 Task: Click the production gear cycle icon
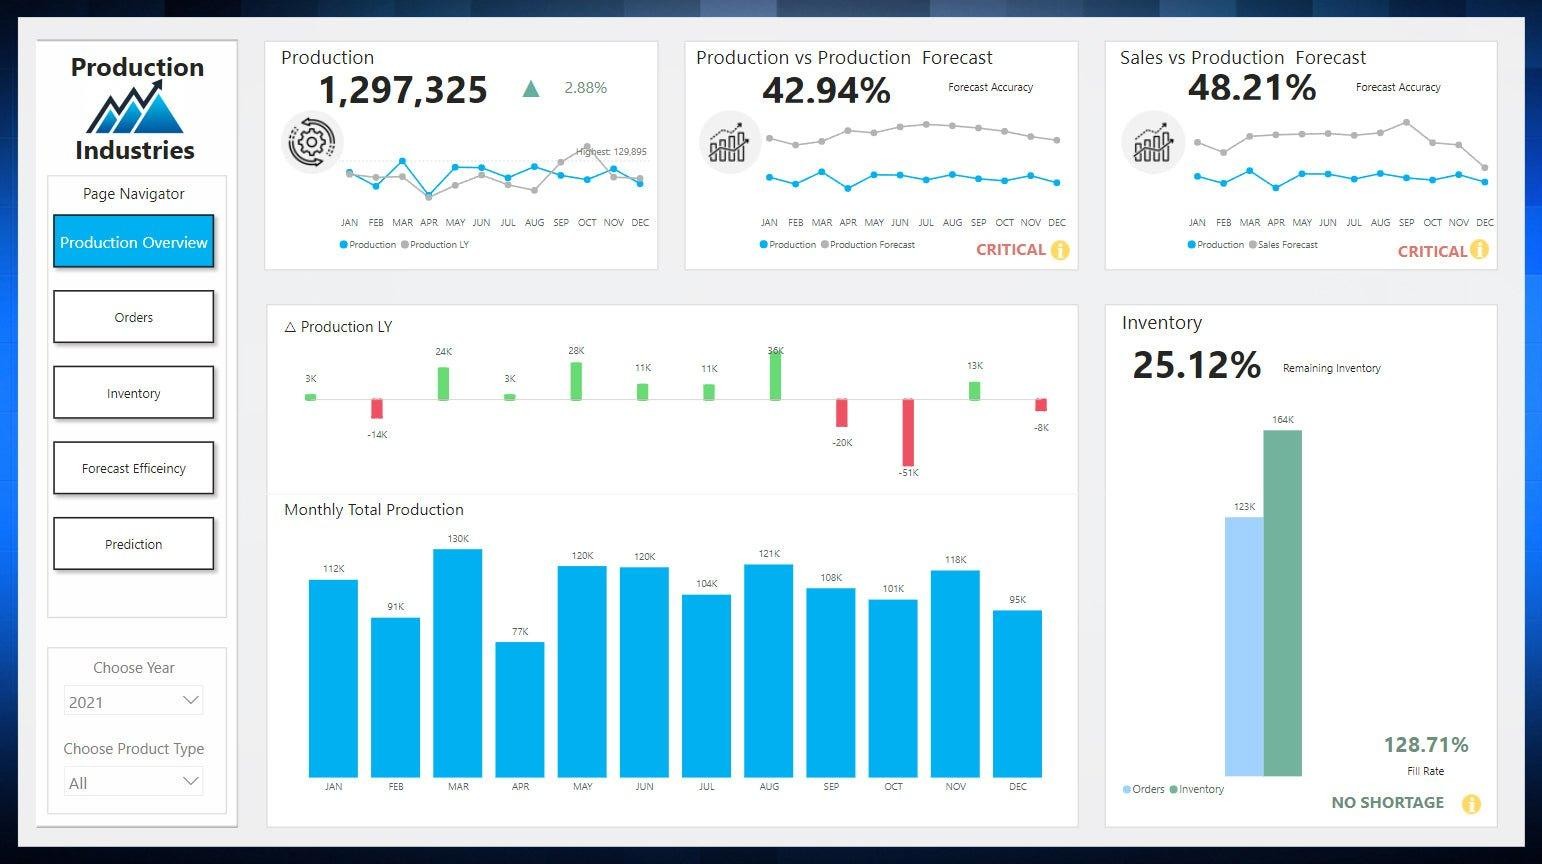[x=312, y=143]
